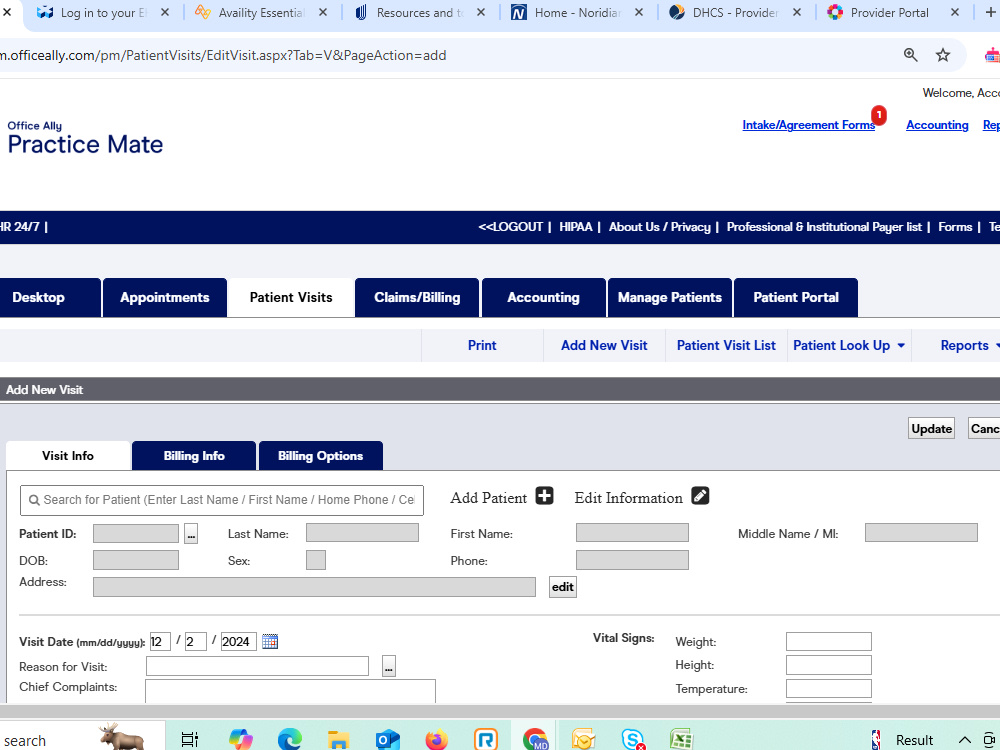
Task: Open Excel from the taskbar
Action: 681,740
